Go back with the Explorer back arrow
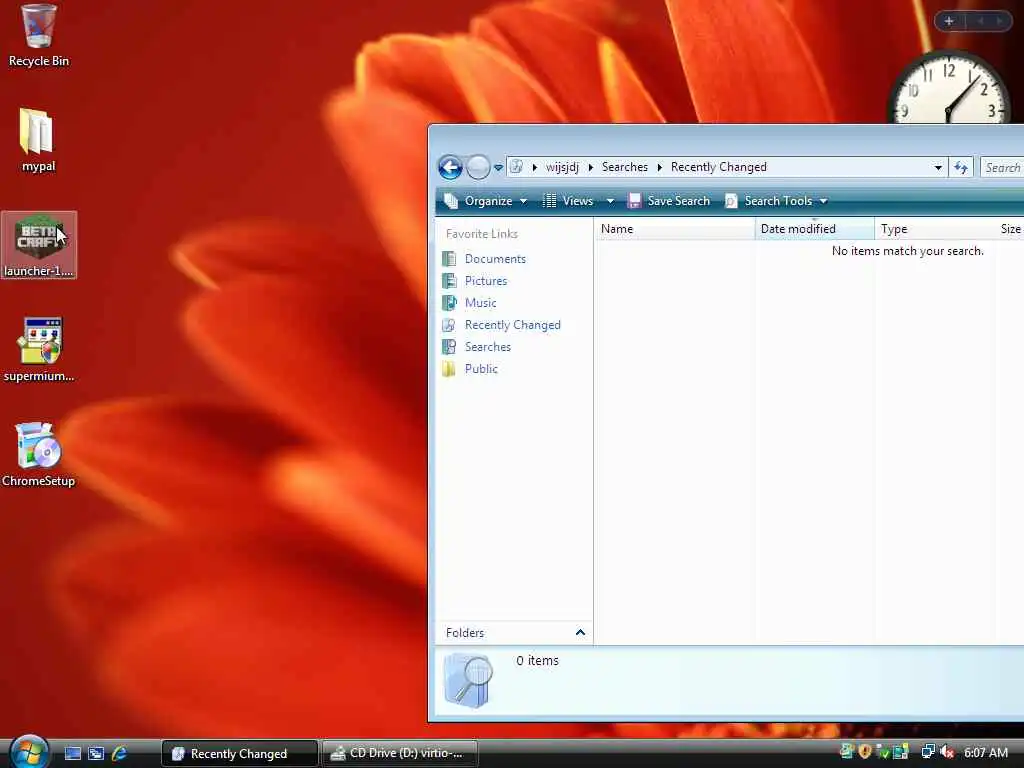1024x768 pixels. (450, 167)
